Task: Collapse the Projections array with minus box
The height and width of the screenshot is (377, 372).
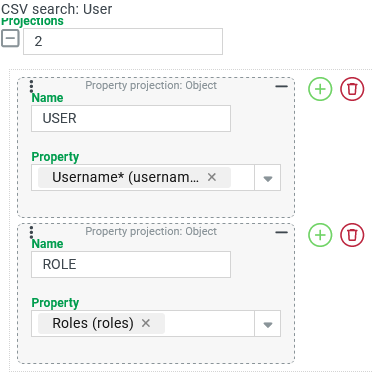Action: point(10,39)
